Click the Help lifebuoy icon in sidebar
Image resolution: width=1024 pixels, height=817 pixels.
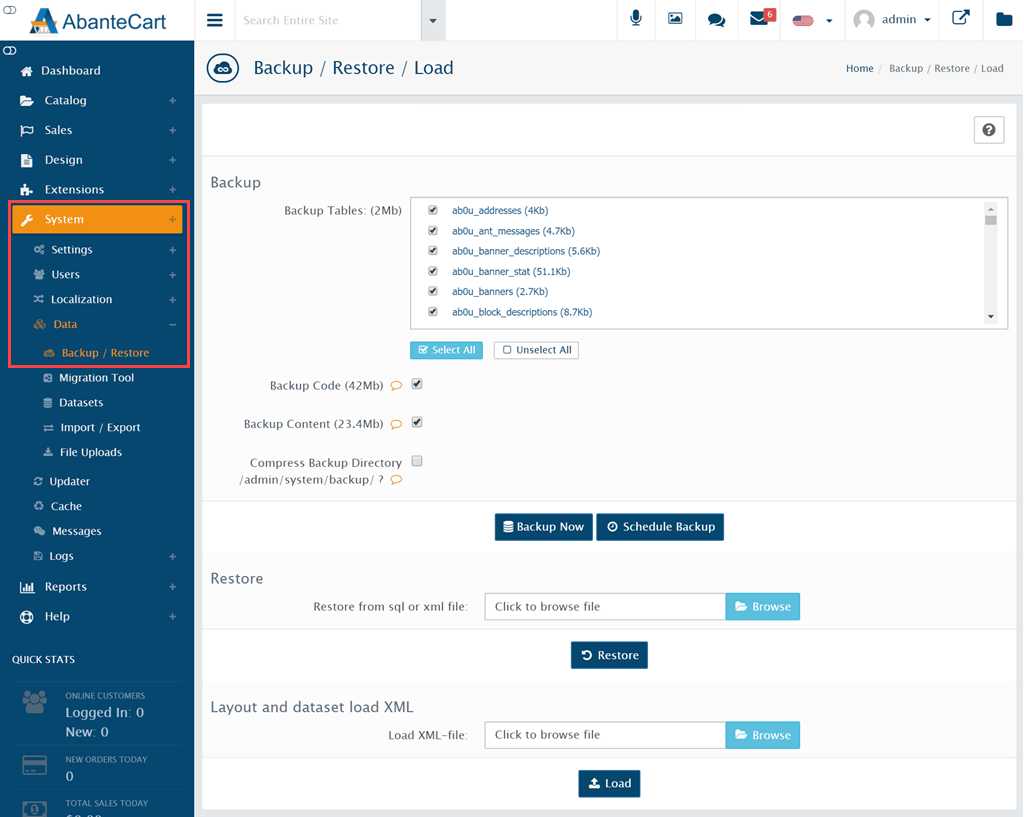27,617
